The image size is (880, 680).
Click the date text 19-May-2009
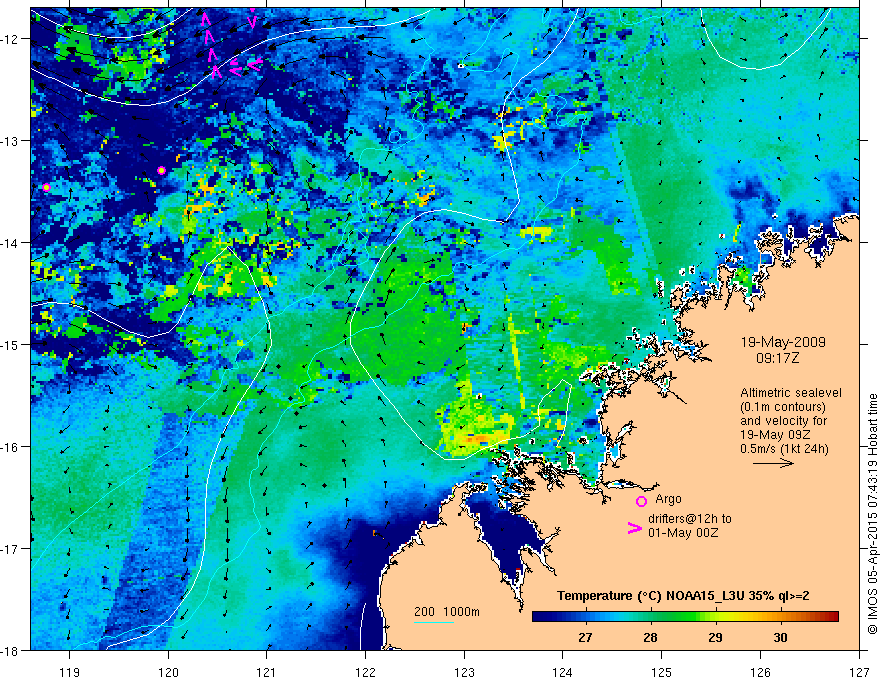coord(783,342)
